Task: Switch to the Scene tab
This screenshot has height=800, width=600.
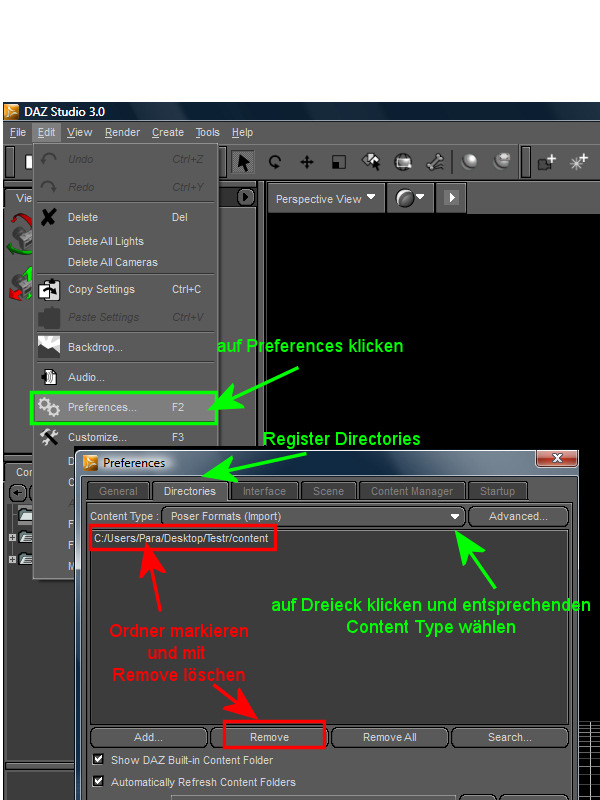Action: click(x=329, y=491)
